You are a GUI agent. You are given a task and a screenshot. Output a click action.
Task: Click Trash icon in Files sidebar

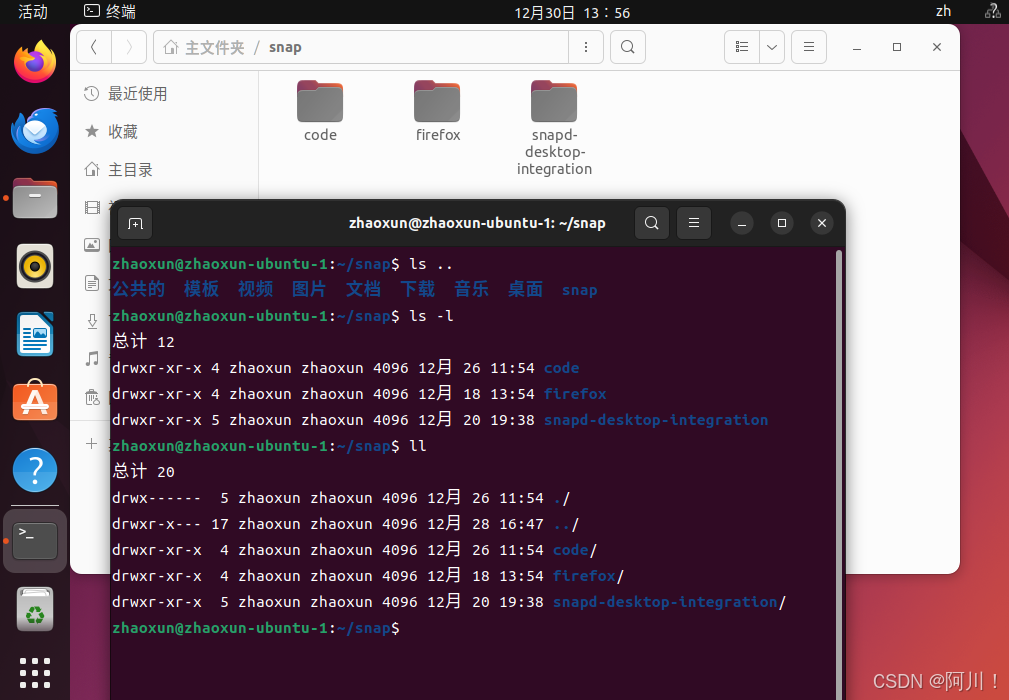point(92,396)
